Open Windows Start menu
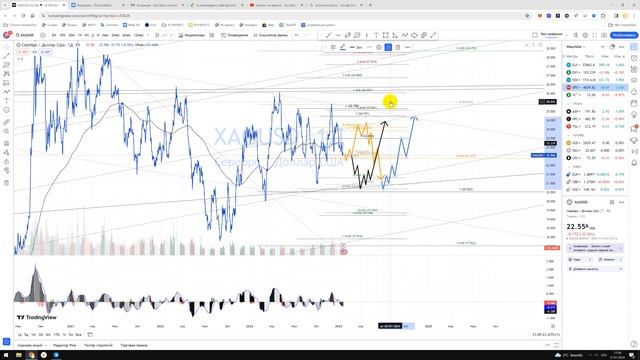The width and height of the screenshot is (640, 360). pos(6,355)
